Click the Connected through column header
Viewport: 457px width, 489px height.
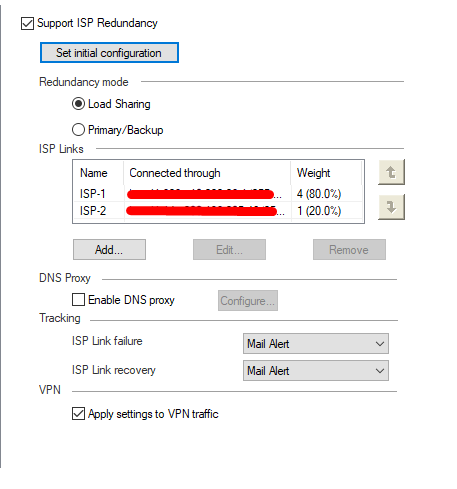[x=207, y=173]
